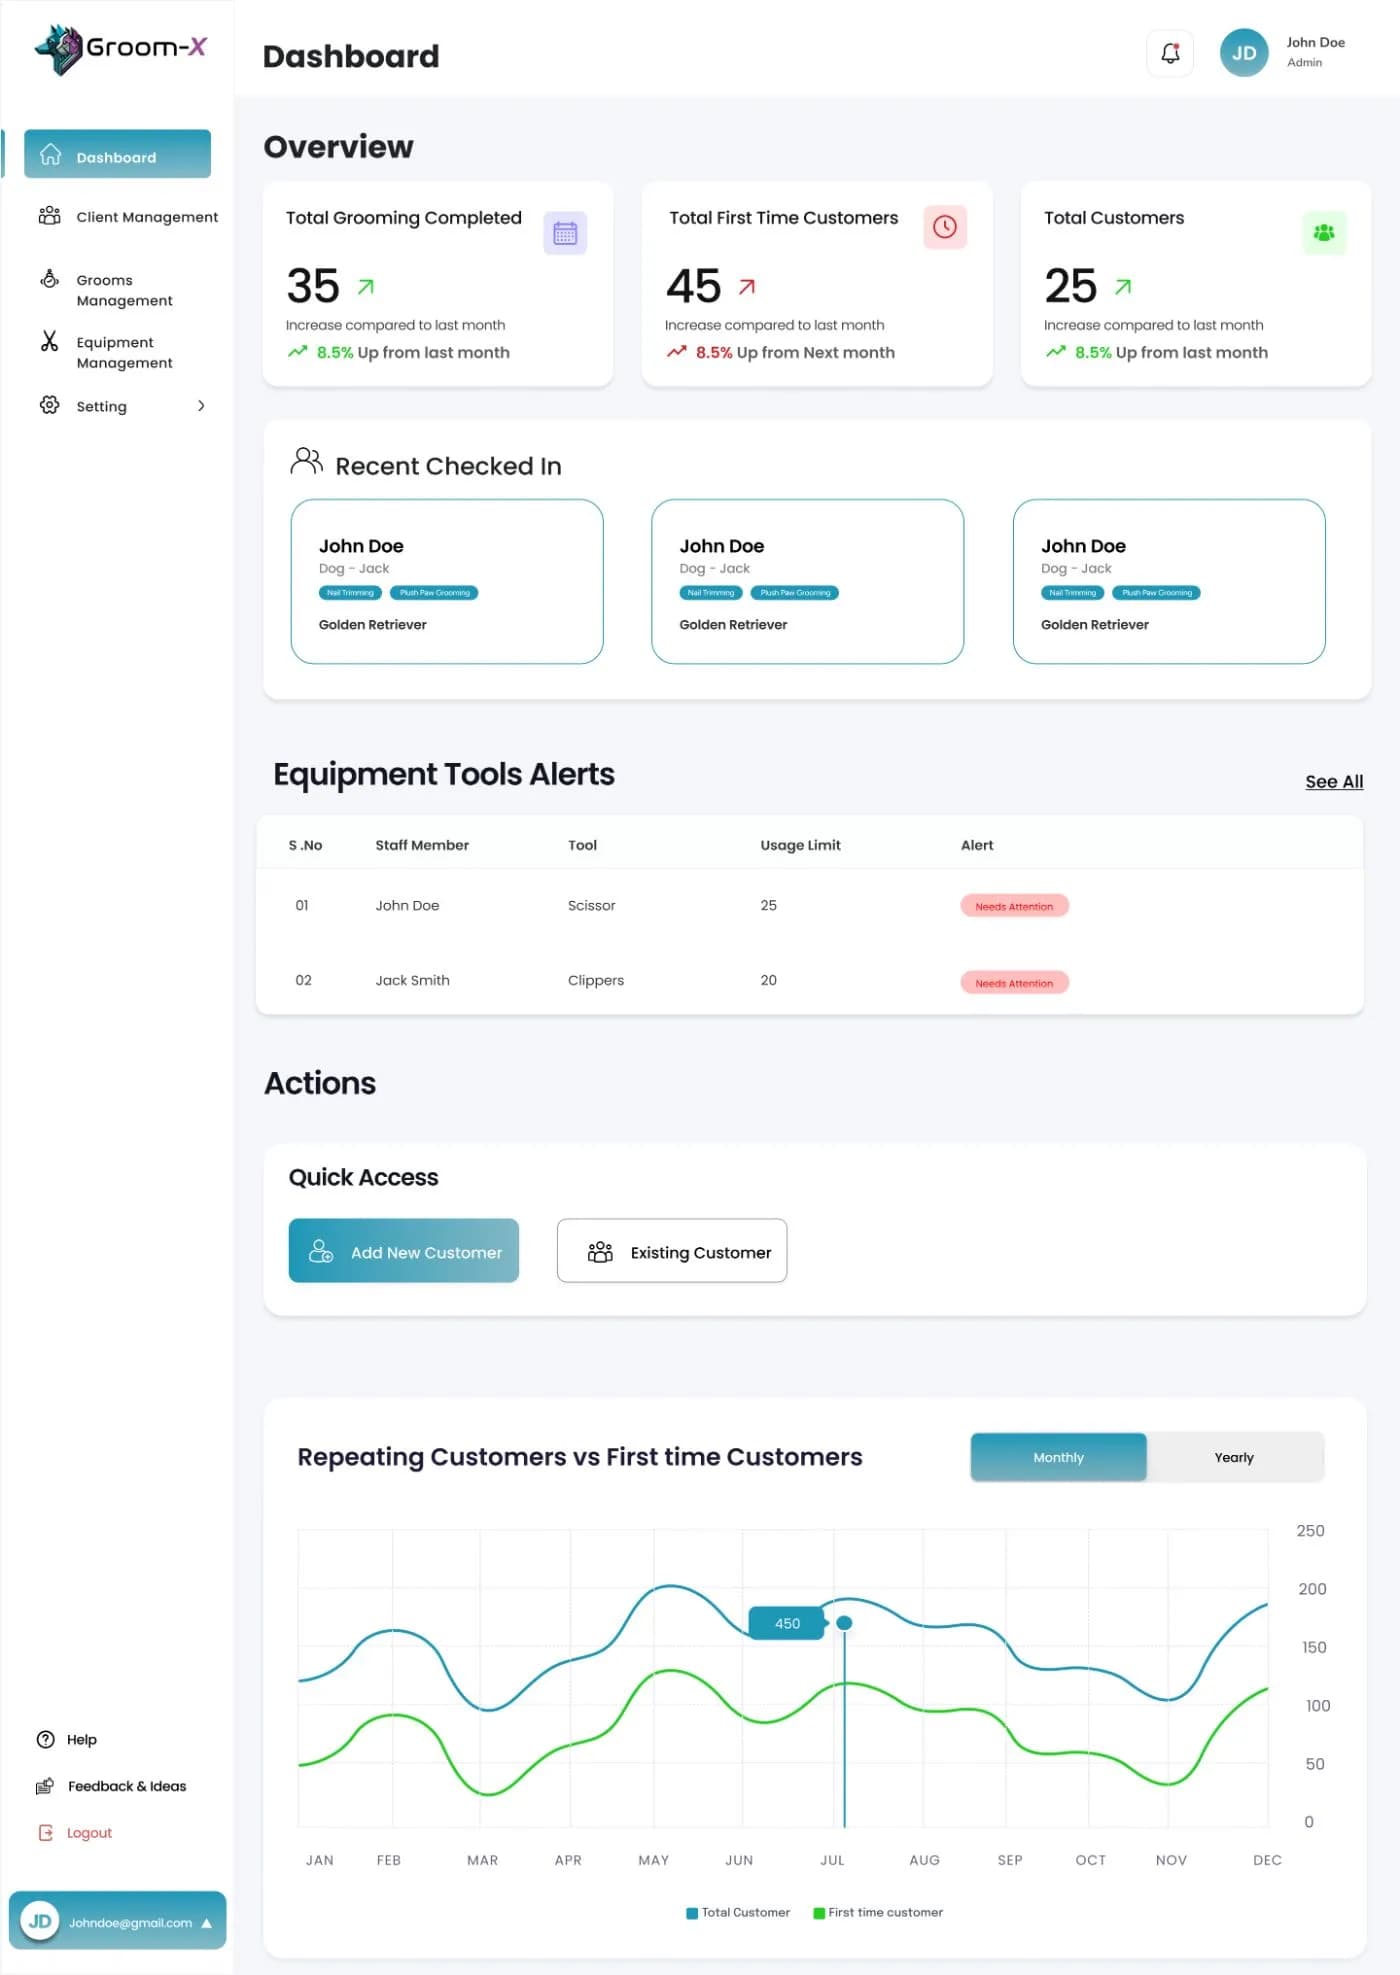This screenshot has width=1400, height=1975.
Task: Click the calendar icon on Total Grooming Completed
Action: (565, 233)
